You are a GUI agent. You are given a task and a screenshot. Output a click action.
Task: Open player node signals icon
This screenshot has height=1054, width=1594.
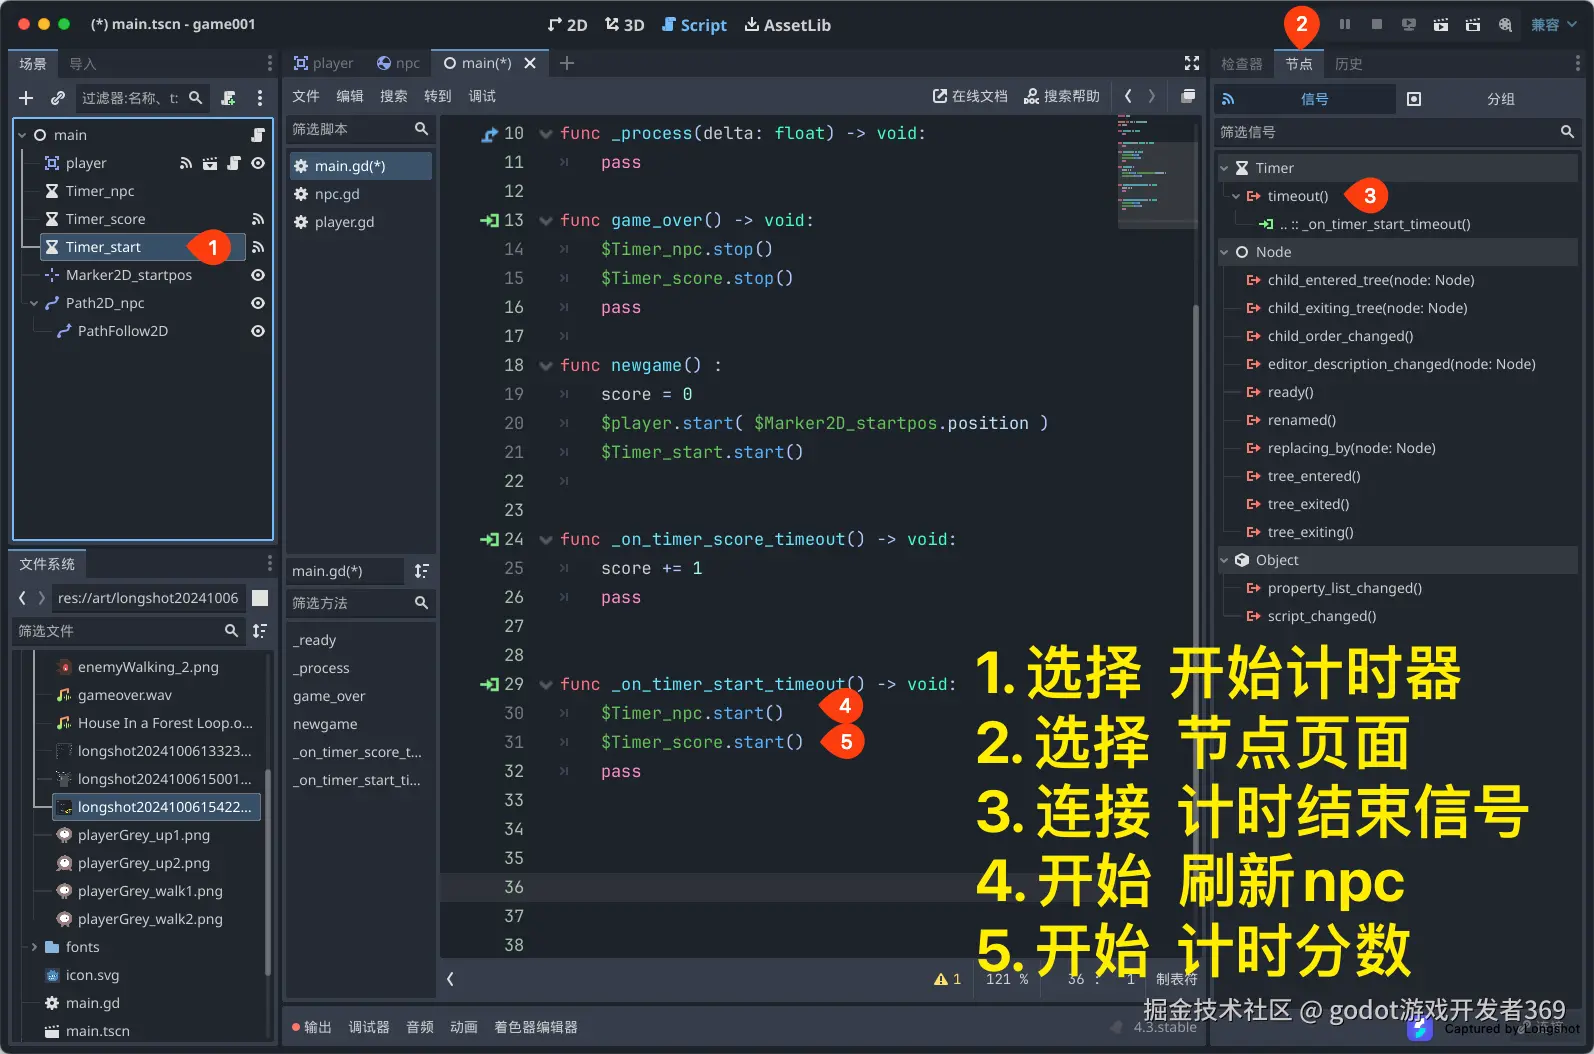185,163
